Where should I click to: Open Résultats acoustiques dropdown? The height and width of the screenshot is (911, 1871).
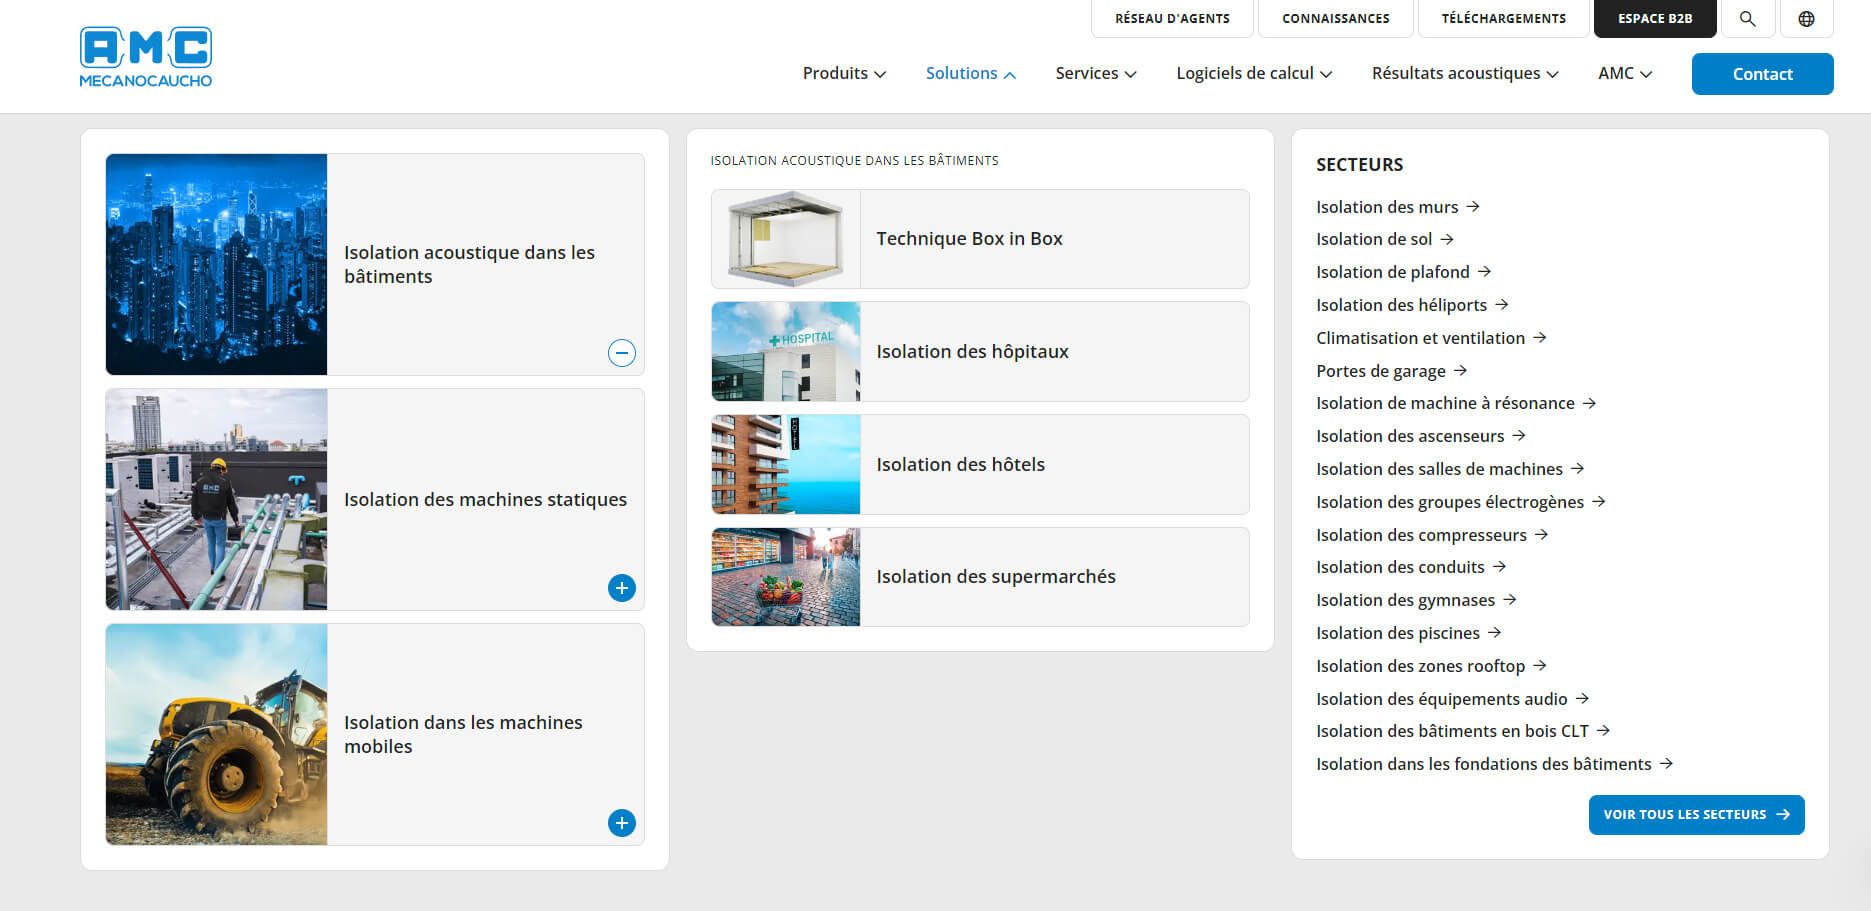tap(1465, 73)
